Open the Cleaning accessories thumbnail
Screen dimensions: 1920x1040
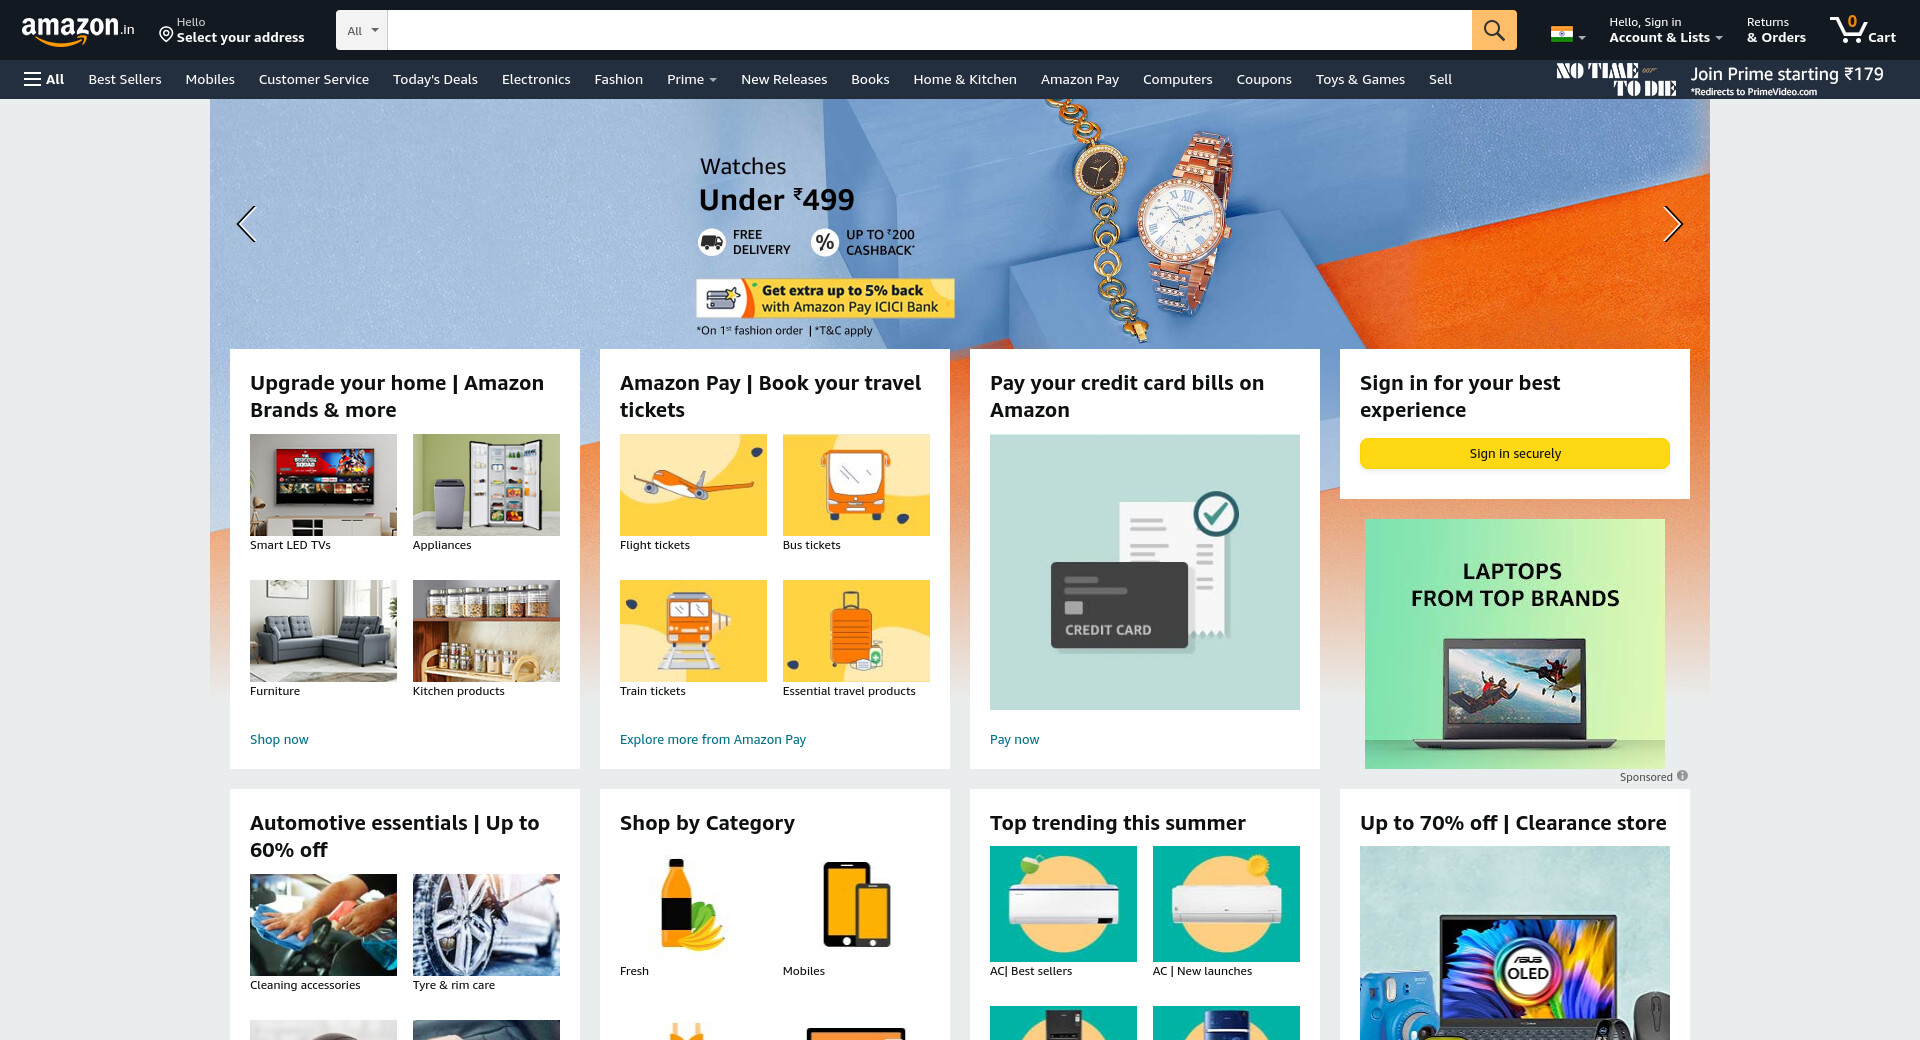pyautogui.click(x=323, y=925)
